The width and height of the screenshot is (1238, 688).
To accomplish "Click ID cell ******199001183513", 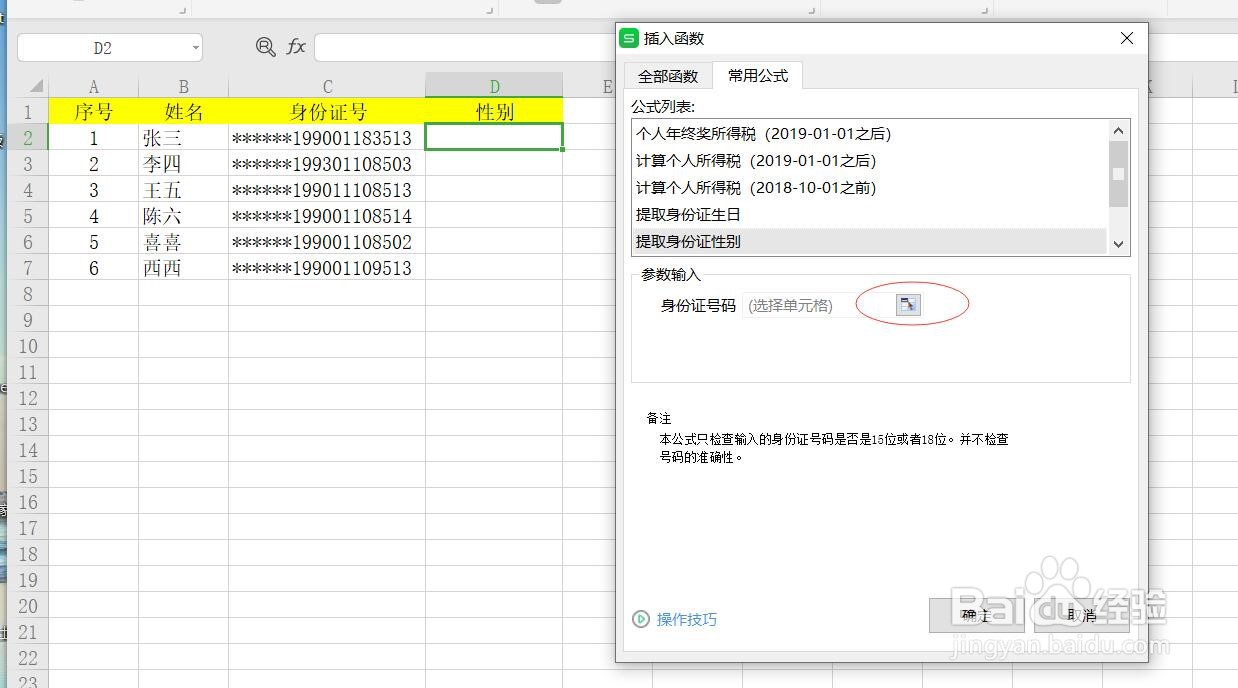I will pos(327,138).
